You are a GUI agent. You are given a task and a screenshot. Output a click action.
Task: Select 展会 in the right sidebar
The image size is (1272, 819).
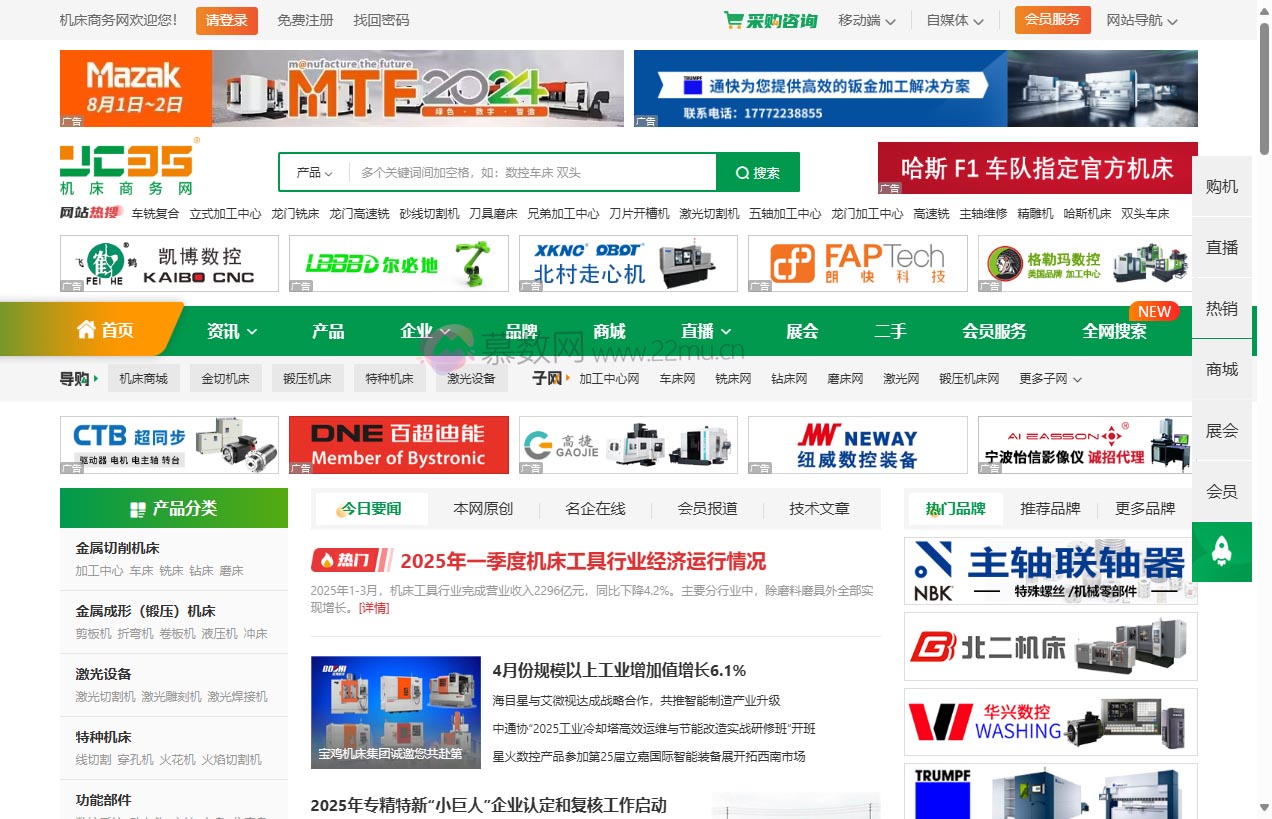[1222, 430]
